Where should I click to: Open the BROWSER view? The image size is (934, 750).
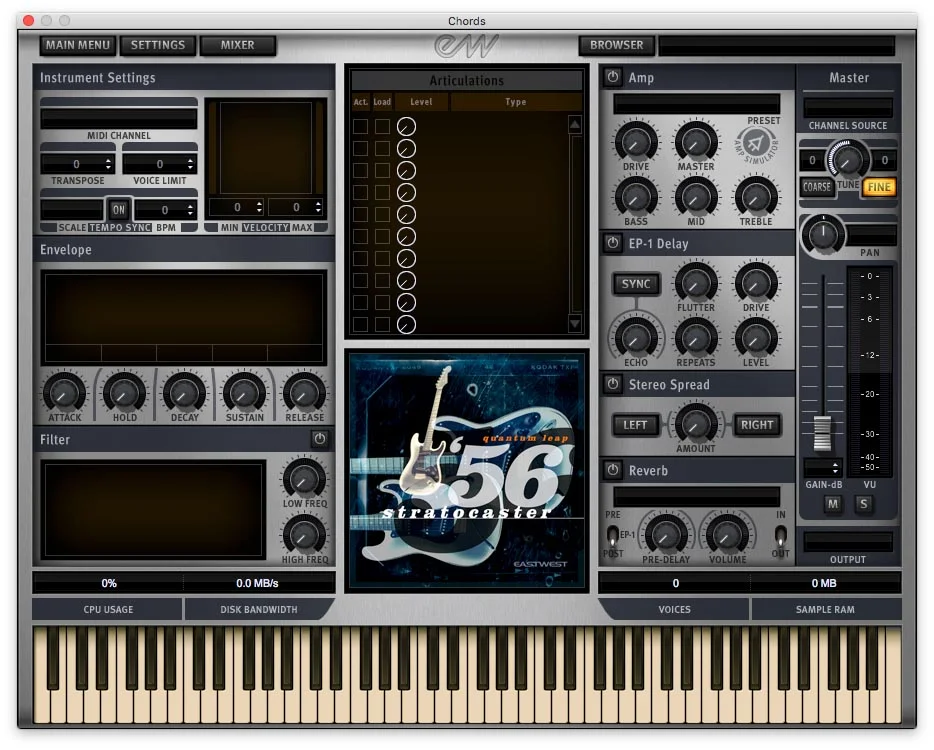pos(617,45)
